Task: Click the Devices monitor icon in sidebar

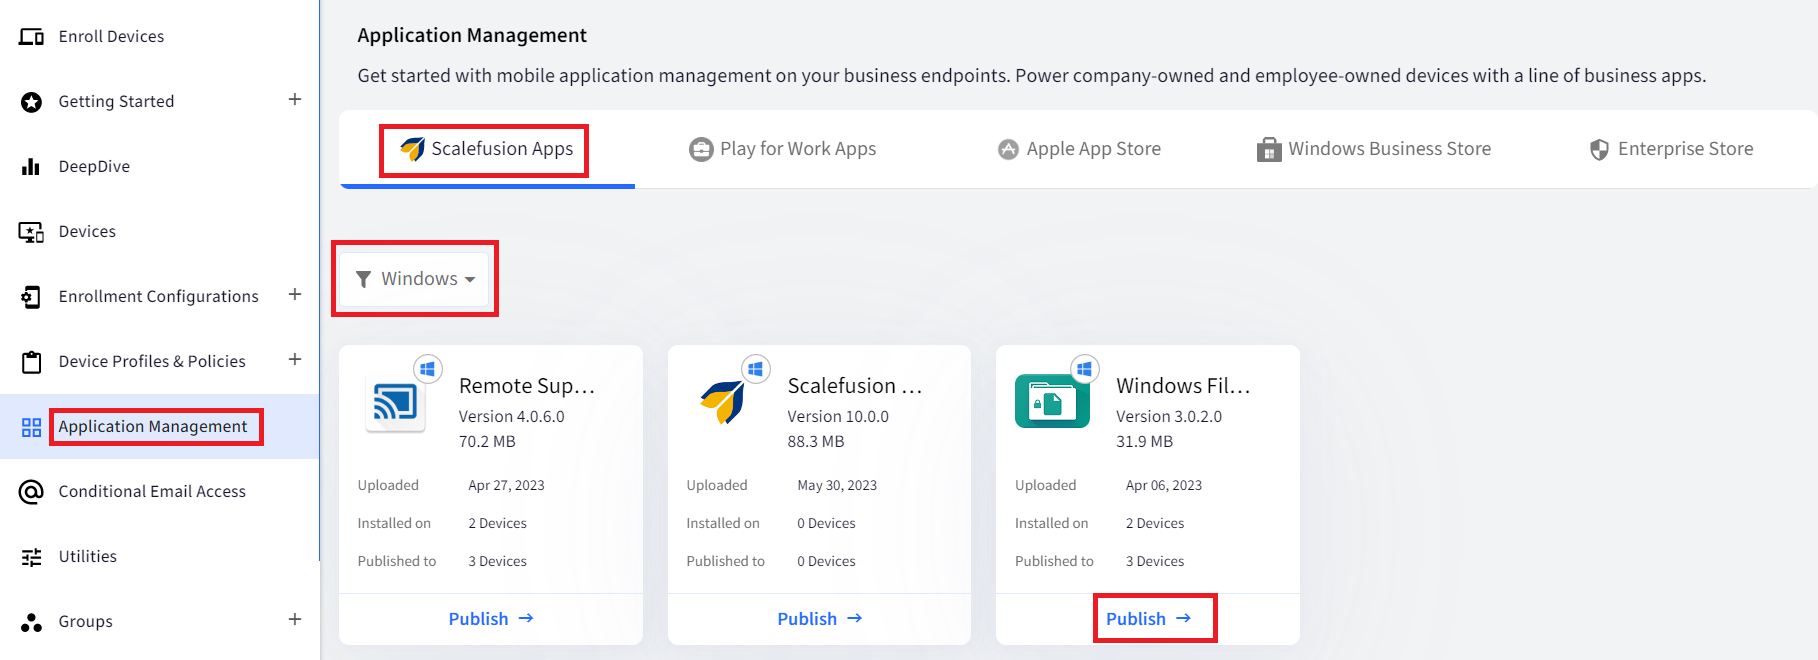Action: pyautogui.click(x=31, y=232)
